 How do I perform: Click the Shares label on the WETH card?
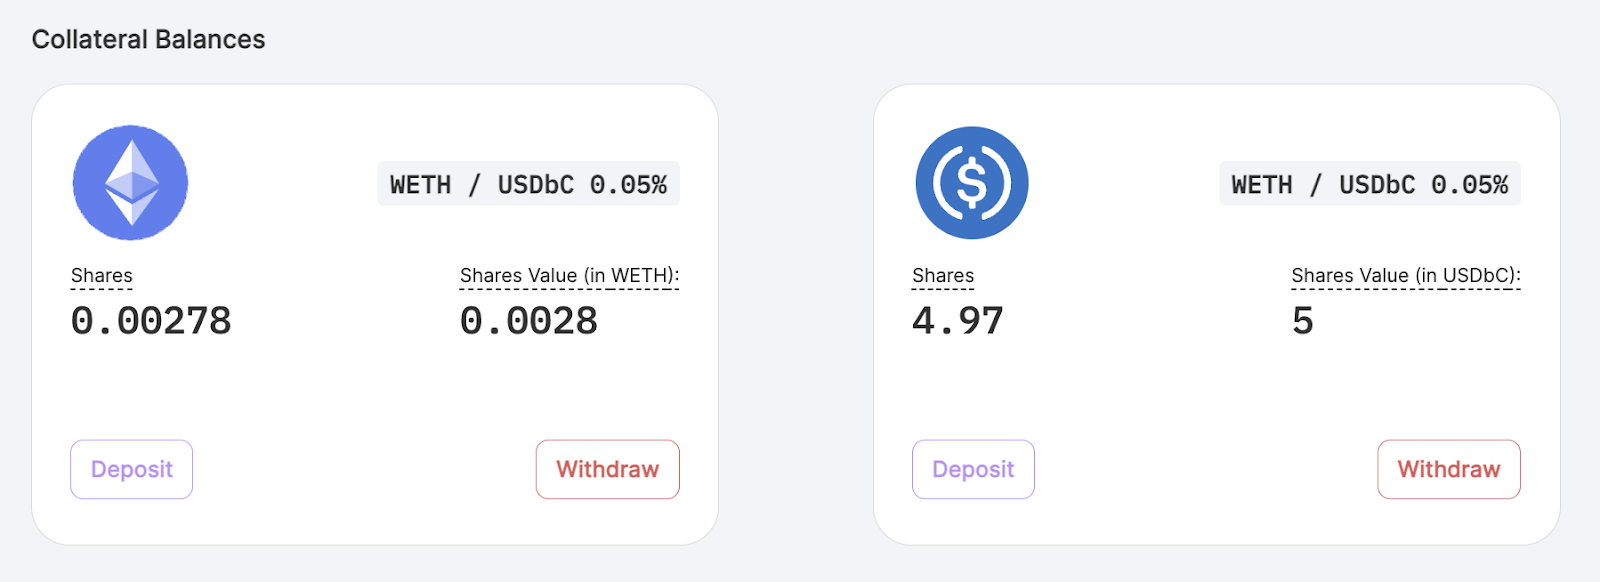(x=102, y=275)
